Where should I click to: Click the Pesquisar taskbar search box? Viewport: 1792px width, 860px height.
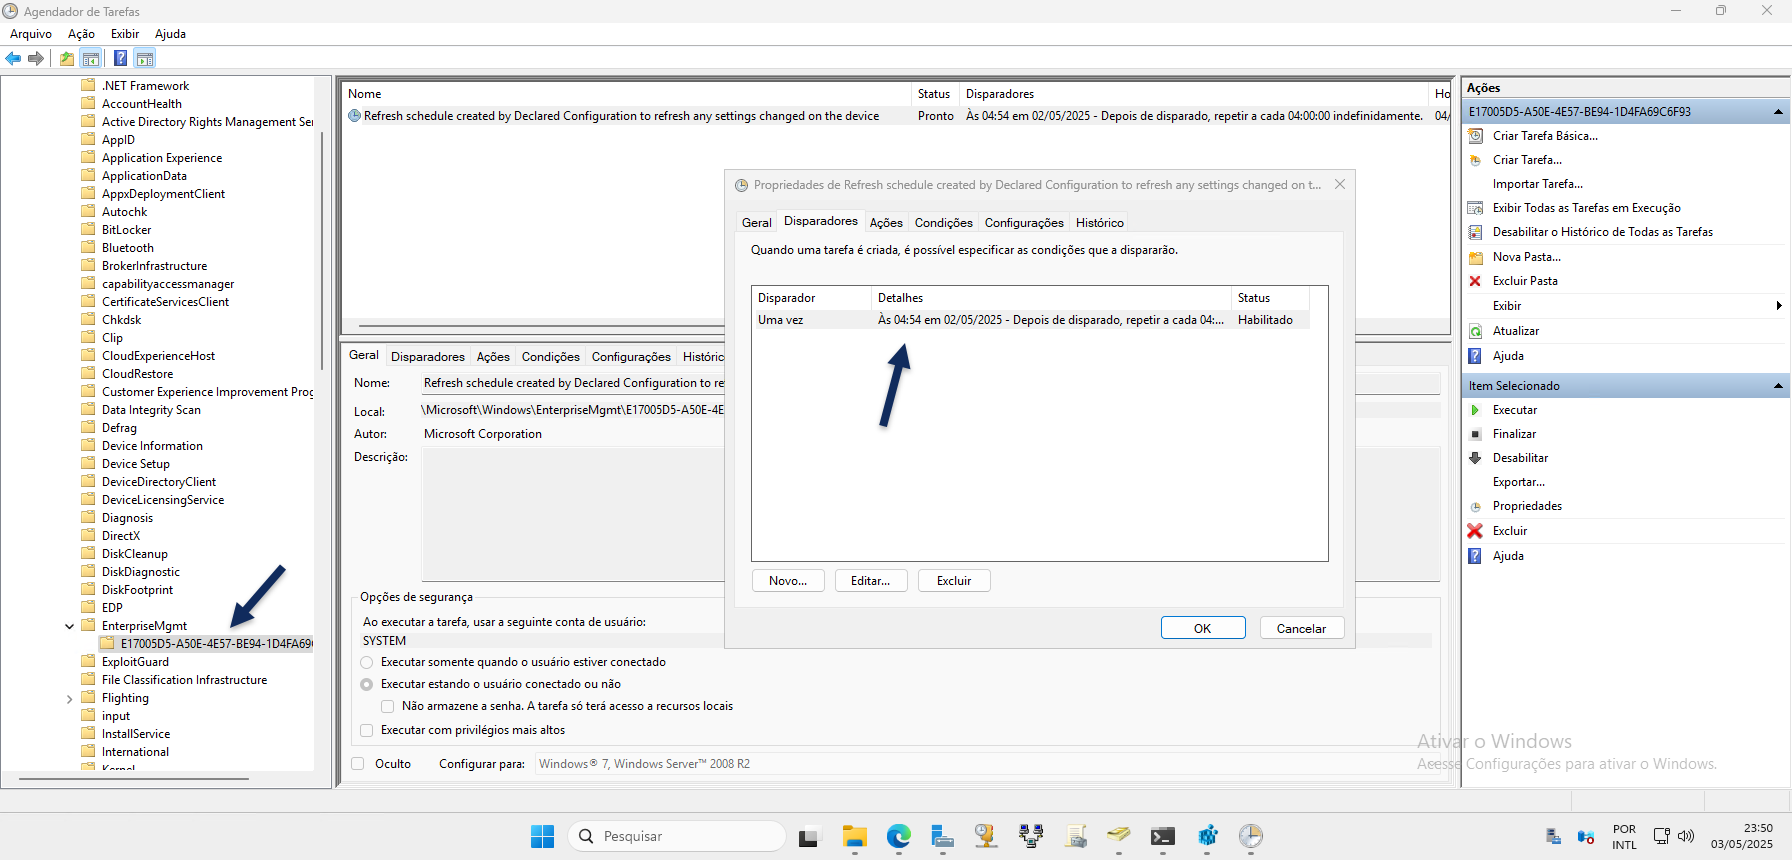tap(677, 836)
